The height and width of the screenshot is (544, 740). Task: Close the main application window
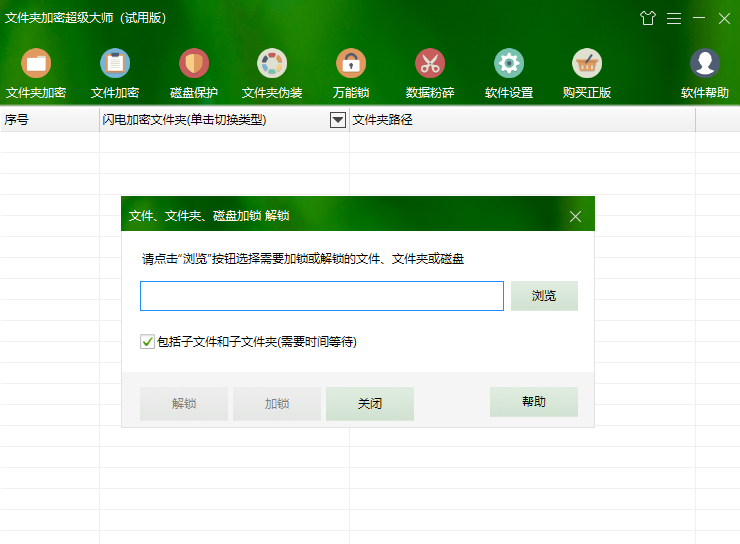(x=724, y=18)
